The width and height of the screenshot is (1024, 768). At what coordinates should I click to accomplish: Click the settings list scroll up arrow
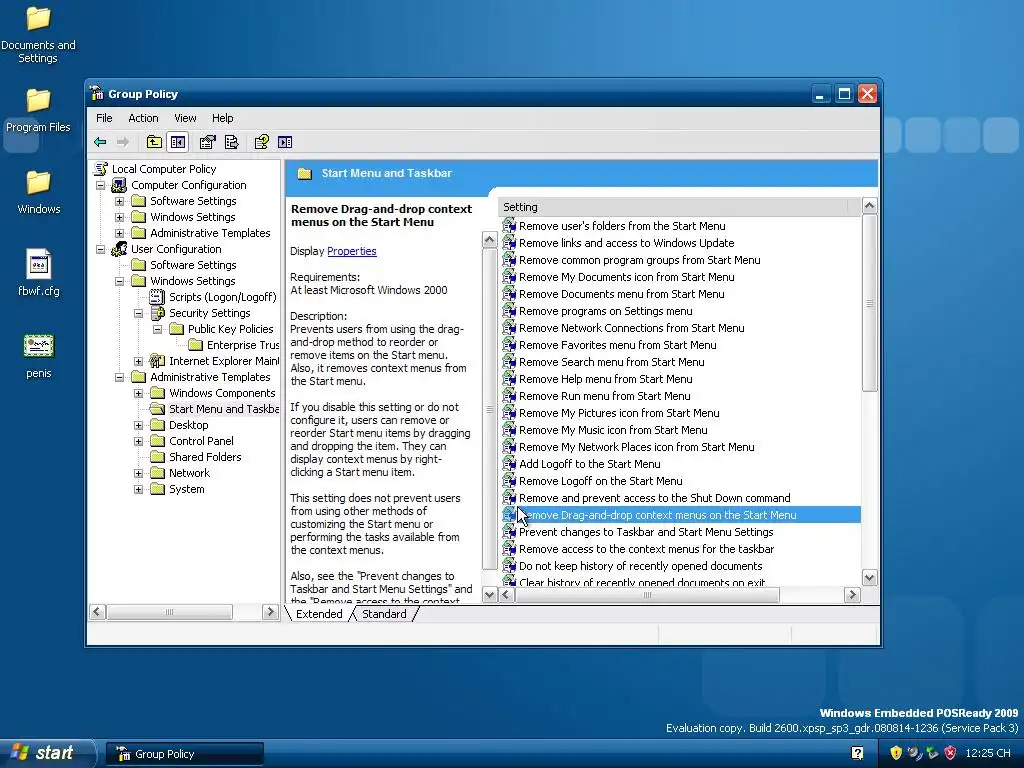pyautogui.click(x=869, y=206)
